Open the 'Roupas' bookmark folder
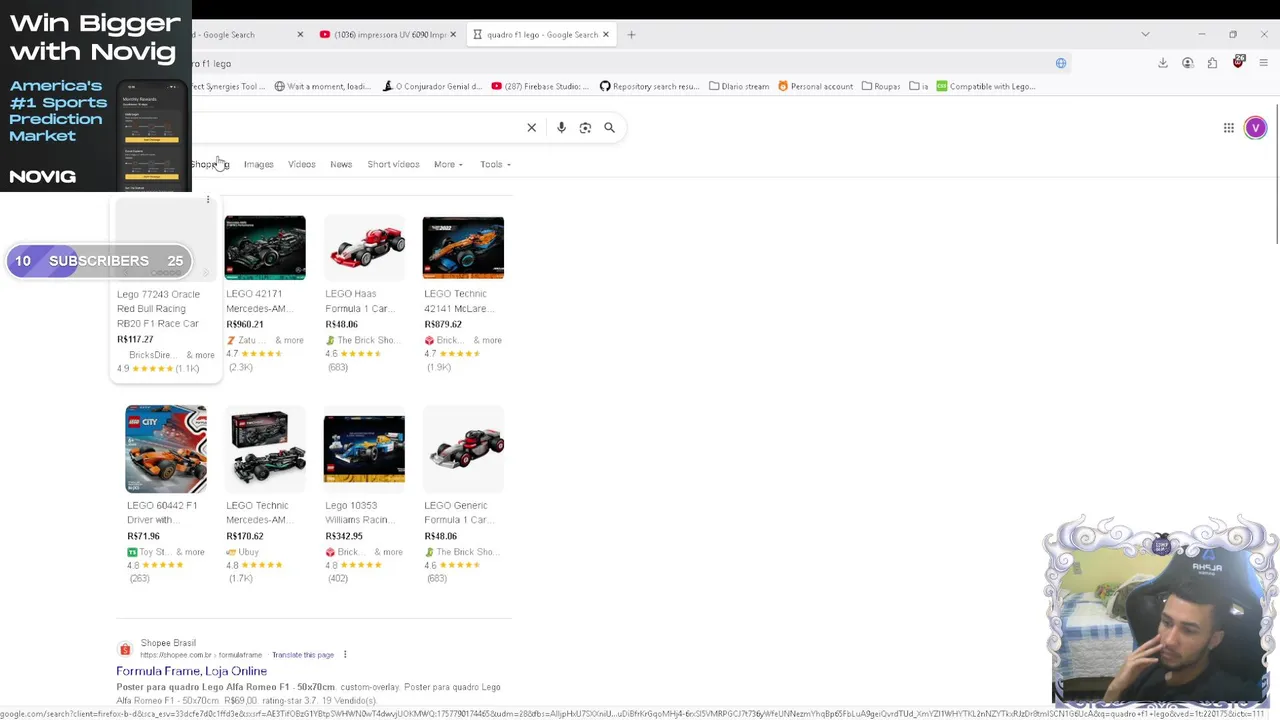Image resolution: width=1280 pixels, height=720 pixels. pos(881,86)
